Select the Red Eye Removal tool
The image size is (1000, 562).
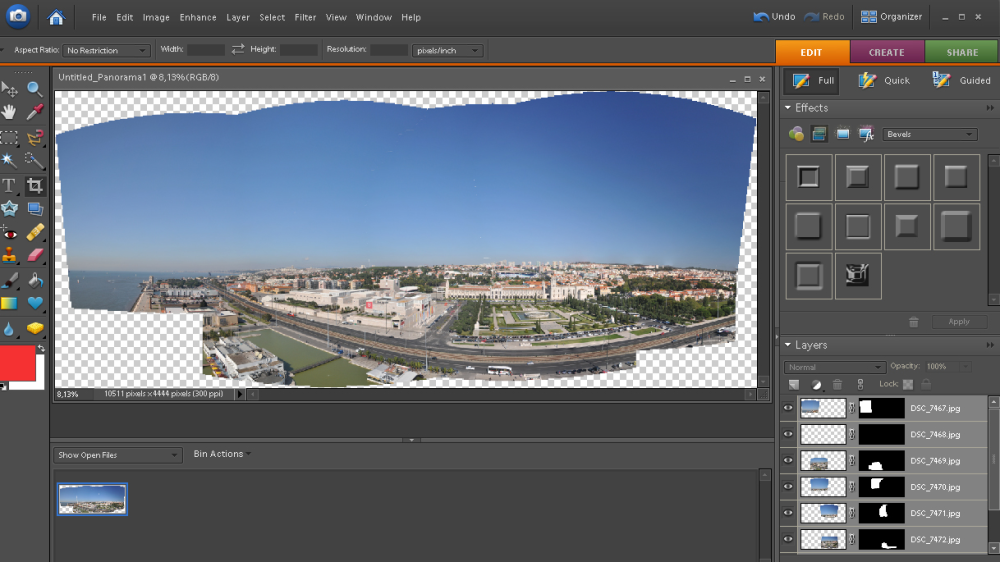click(x=9, y=233)
